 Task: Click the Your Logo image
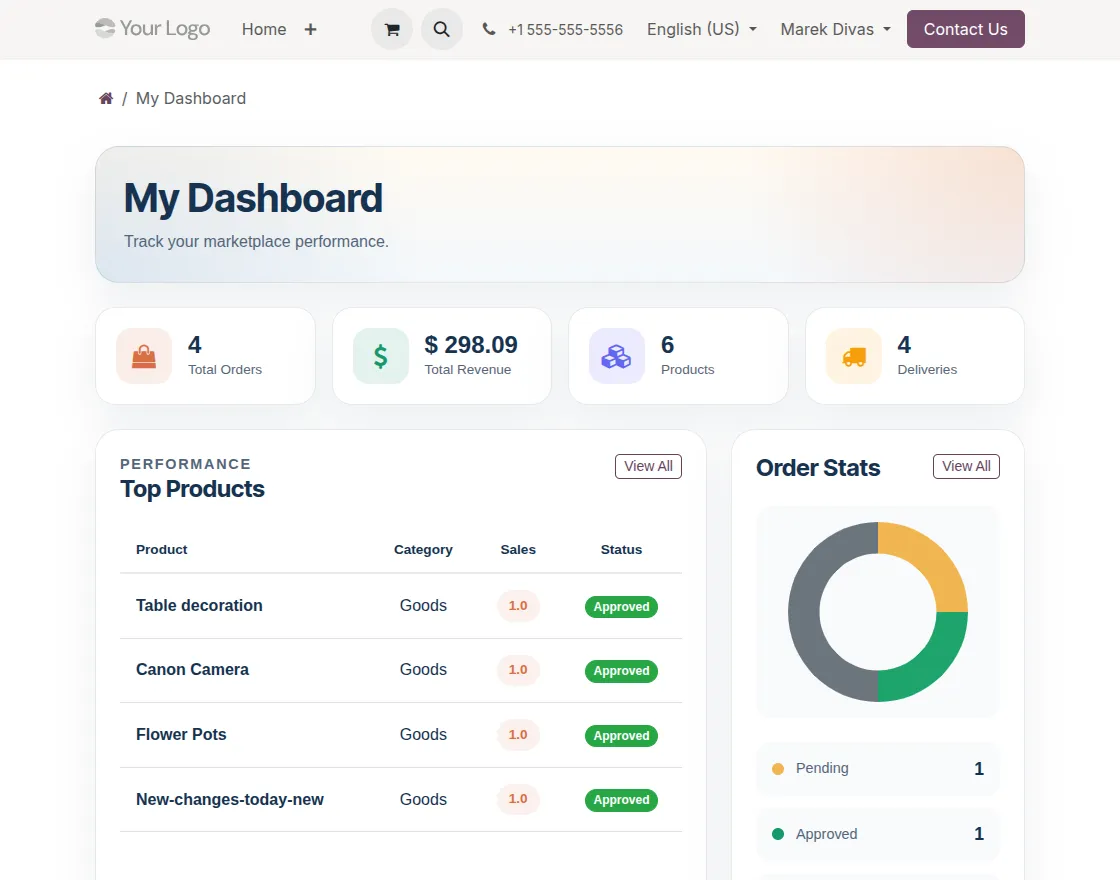pyautogui.click(x=153, y=29)
